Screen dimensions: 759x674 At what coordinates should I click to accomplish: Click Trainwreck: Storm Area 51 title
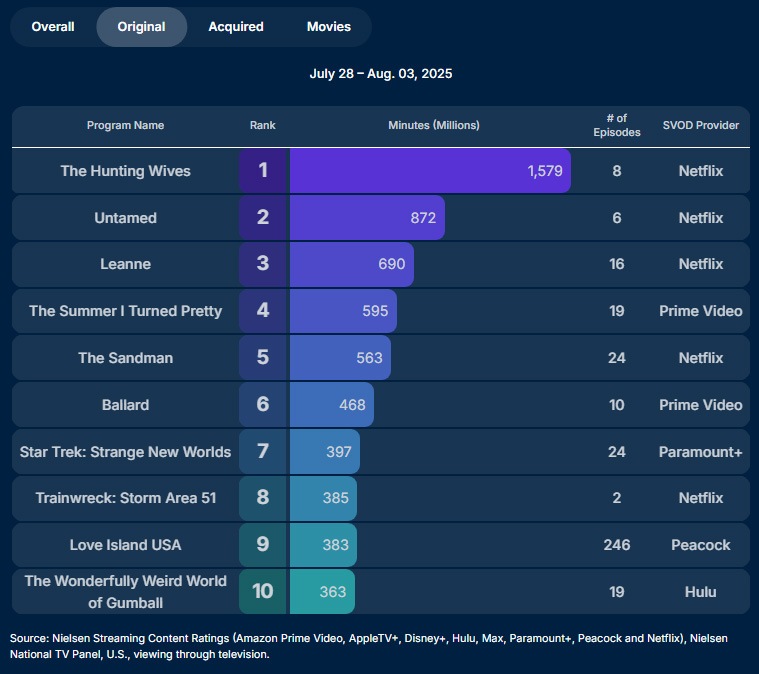[x=125, y=498]
